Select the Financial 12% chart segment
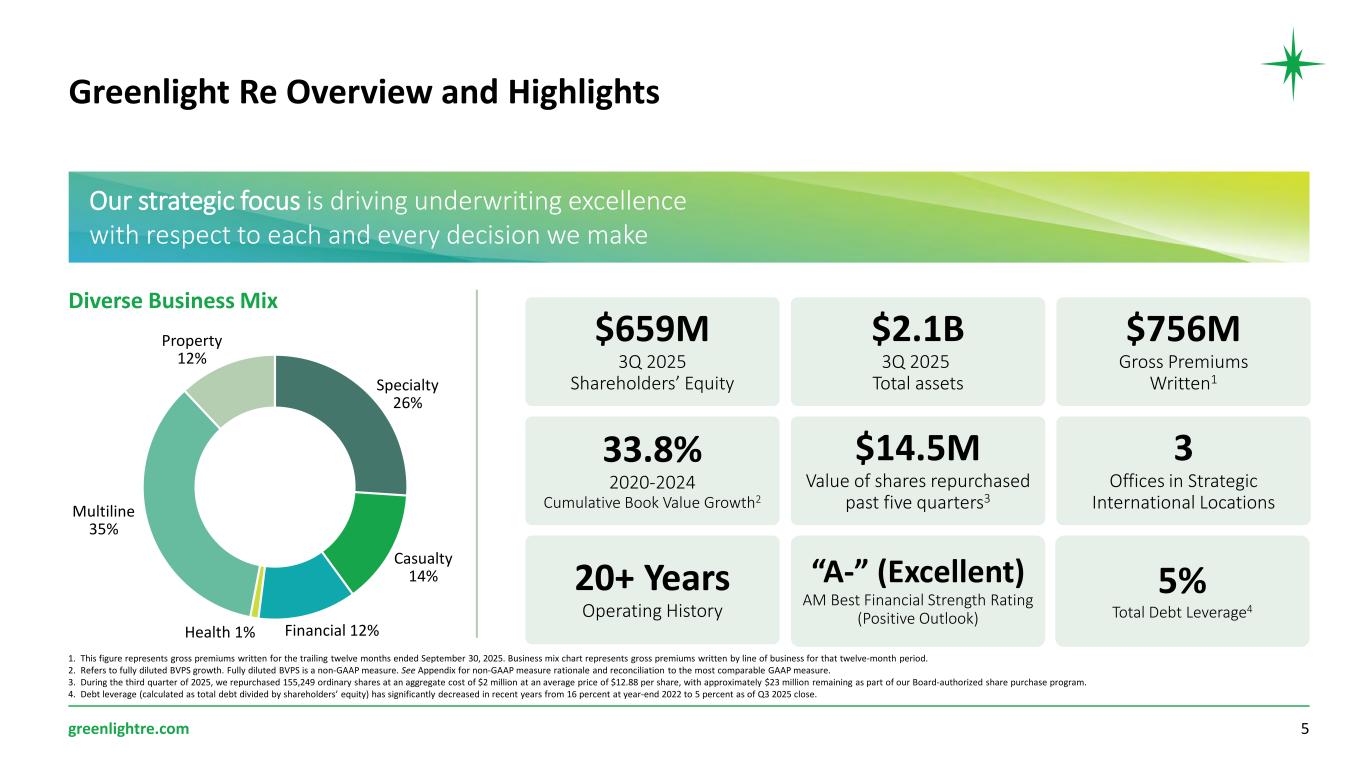Viewport: 1365px width, 768px height. 300,596
